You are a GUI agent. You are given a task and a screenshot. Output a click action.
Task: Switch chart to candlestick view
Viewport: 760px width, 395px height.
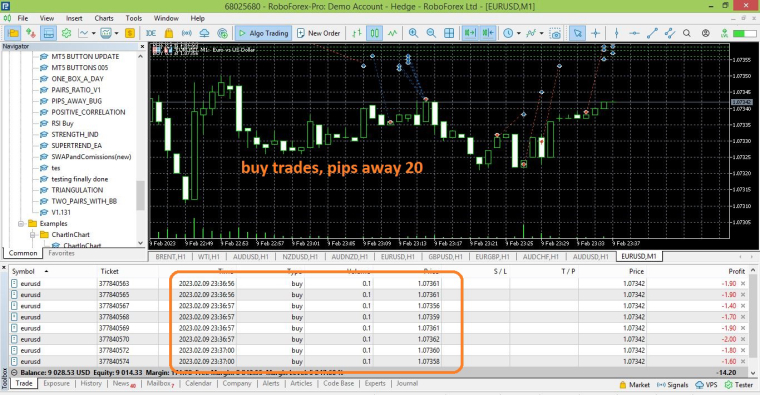(x=375, y=33)
